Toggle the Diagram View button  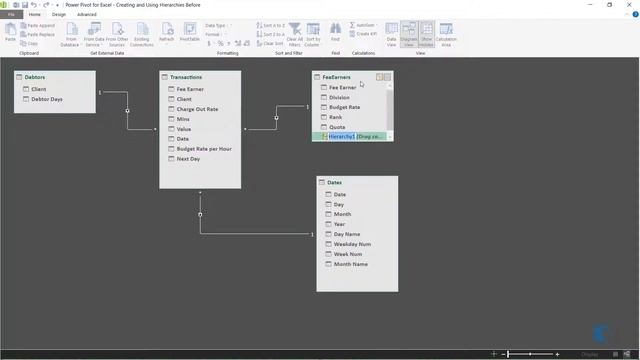pos(409,34)
